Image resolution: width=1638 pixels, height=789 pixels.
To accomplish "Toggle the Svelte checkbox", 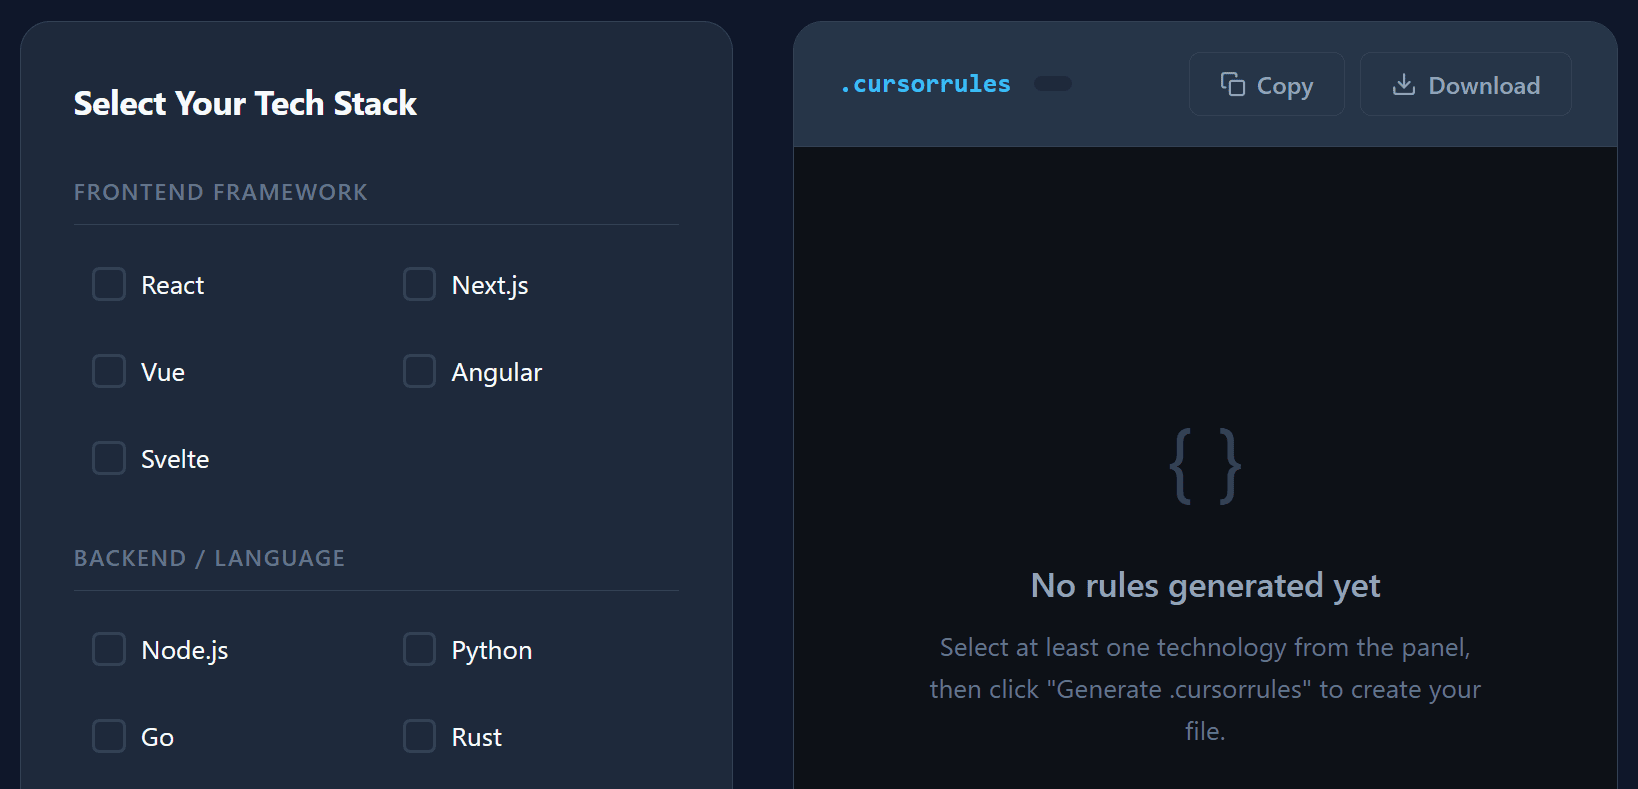I will (109, 458).
